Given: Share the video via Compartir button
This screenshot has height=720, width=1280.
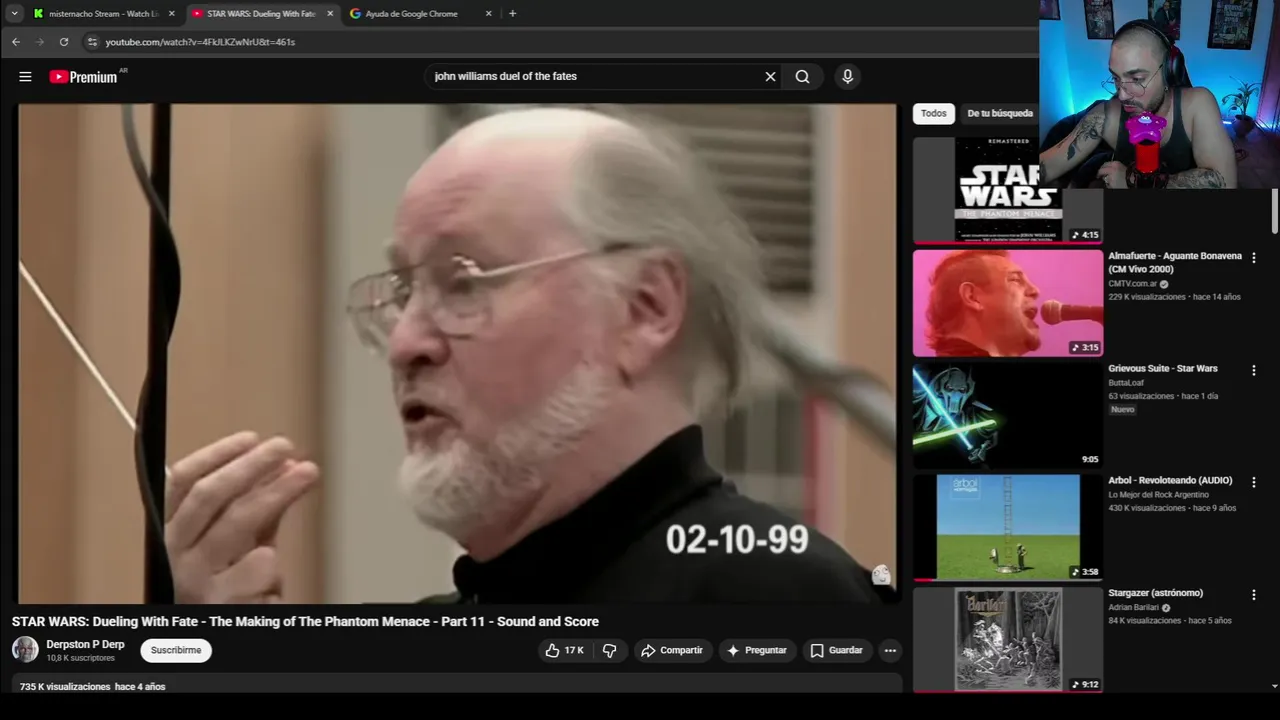Looking at the screenshot, I should (x=672, y=650).
